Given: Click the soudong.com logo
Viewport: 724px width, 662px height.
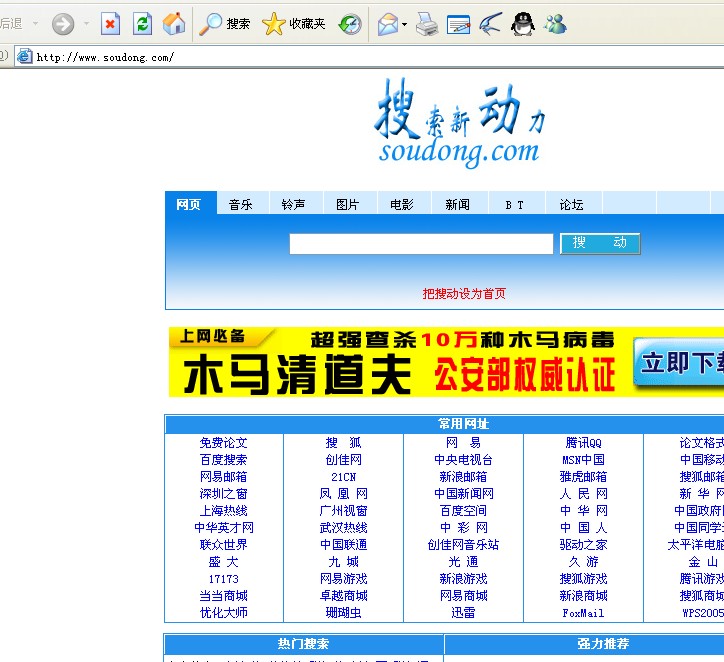Looking at the screenshot, I should 459,122.
